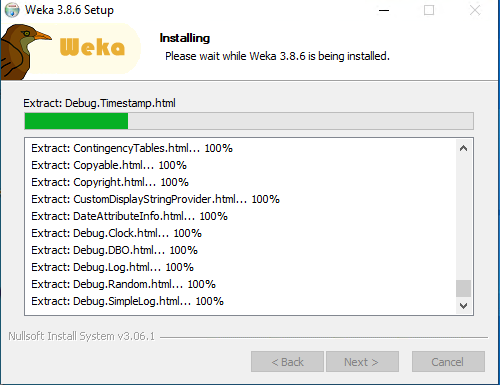
Task: Click the Nullsoft Install System v3.06.1 label
Action: point(82,336)
